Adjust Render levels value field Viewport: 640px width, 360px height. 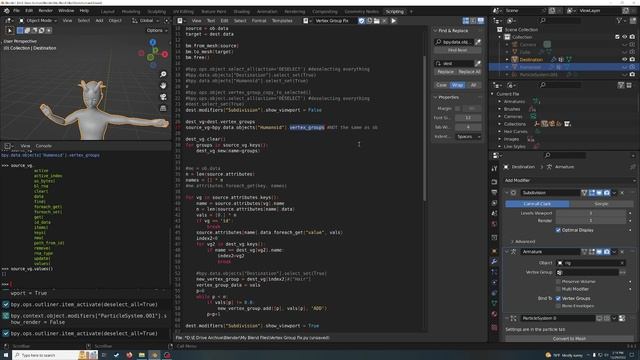(591, 220)
